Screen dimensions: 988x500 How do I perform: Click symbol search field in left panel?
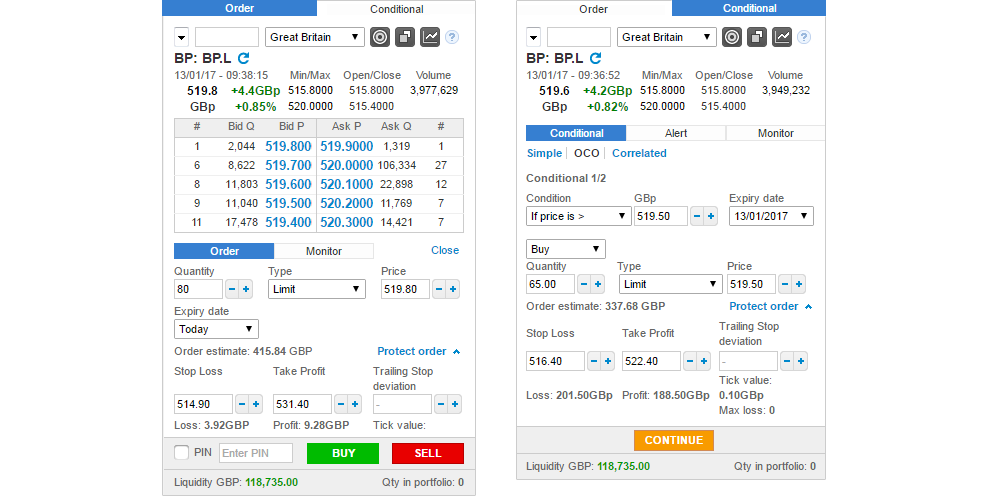click(227, 37)
